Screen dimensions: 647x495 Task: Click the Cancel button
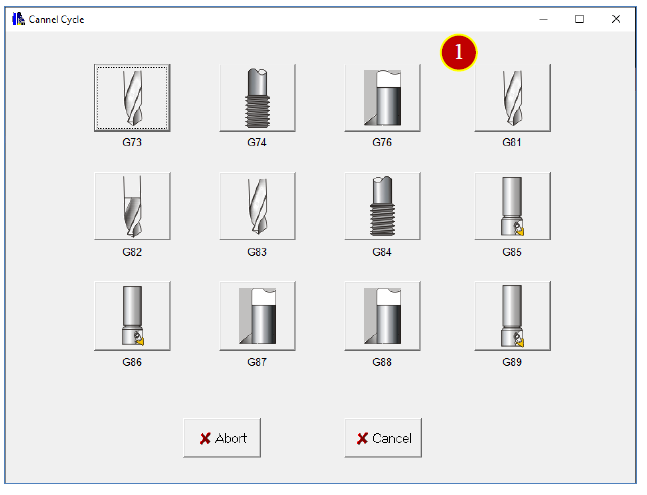[x=383, y=438]
